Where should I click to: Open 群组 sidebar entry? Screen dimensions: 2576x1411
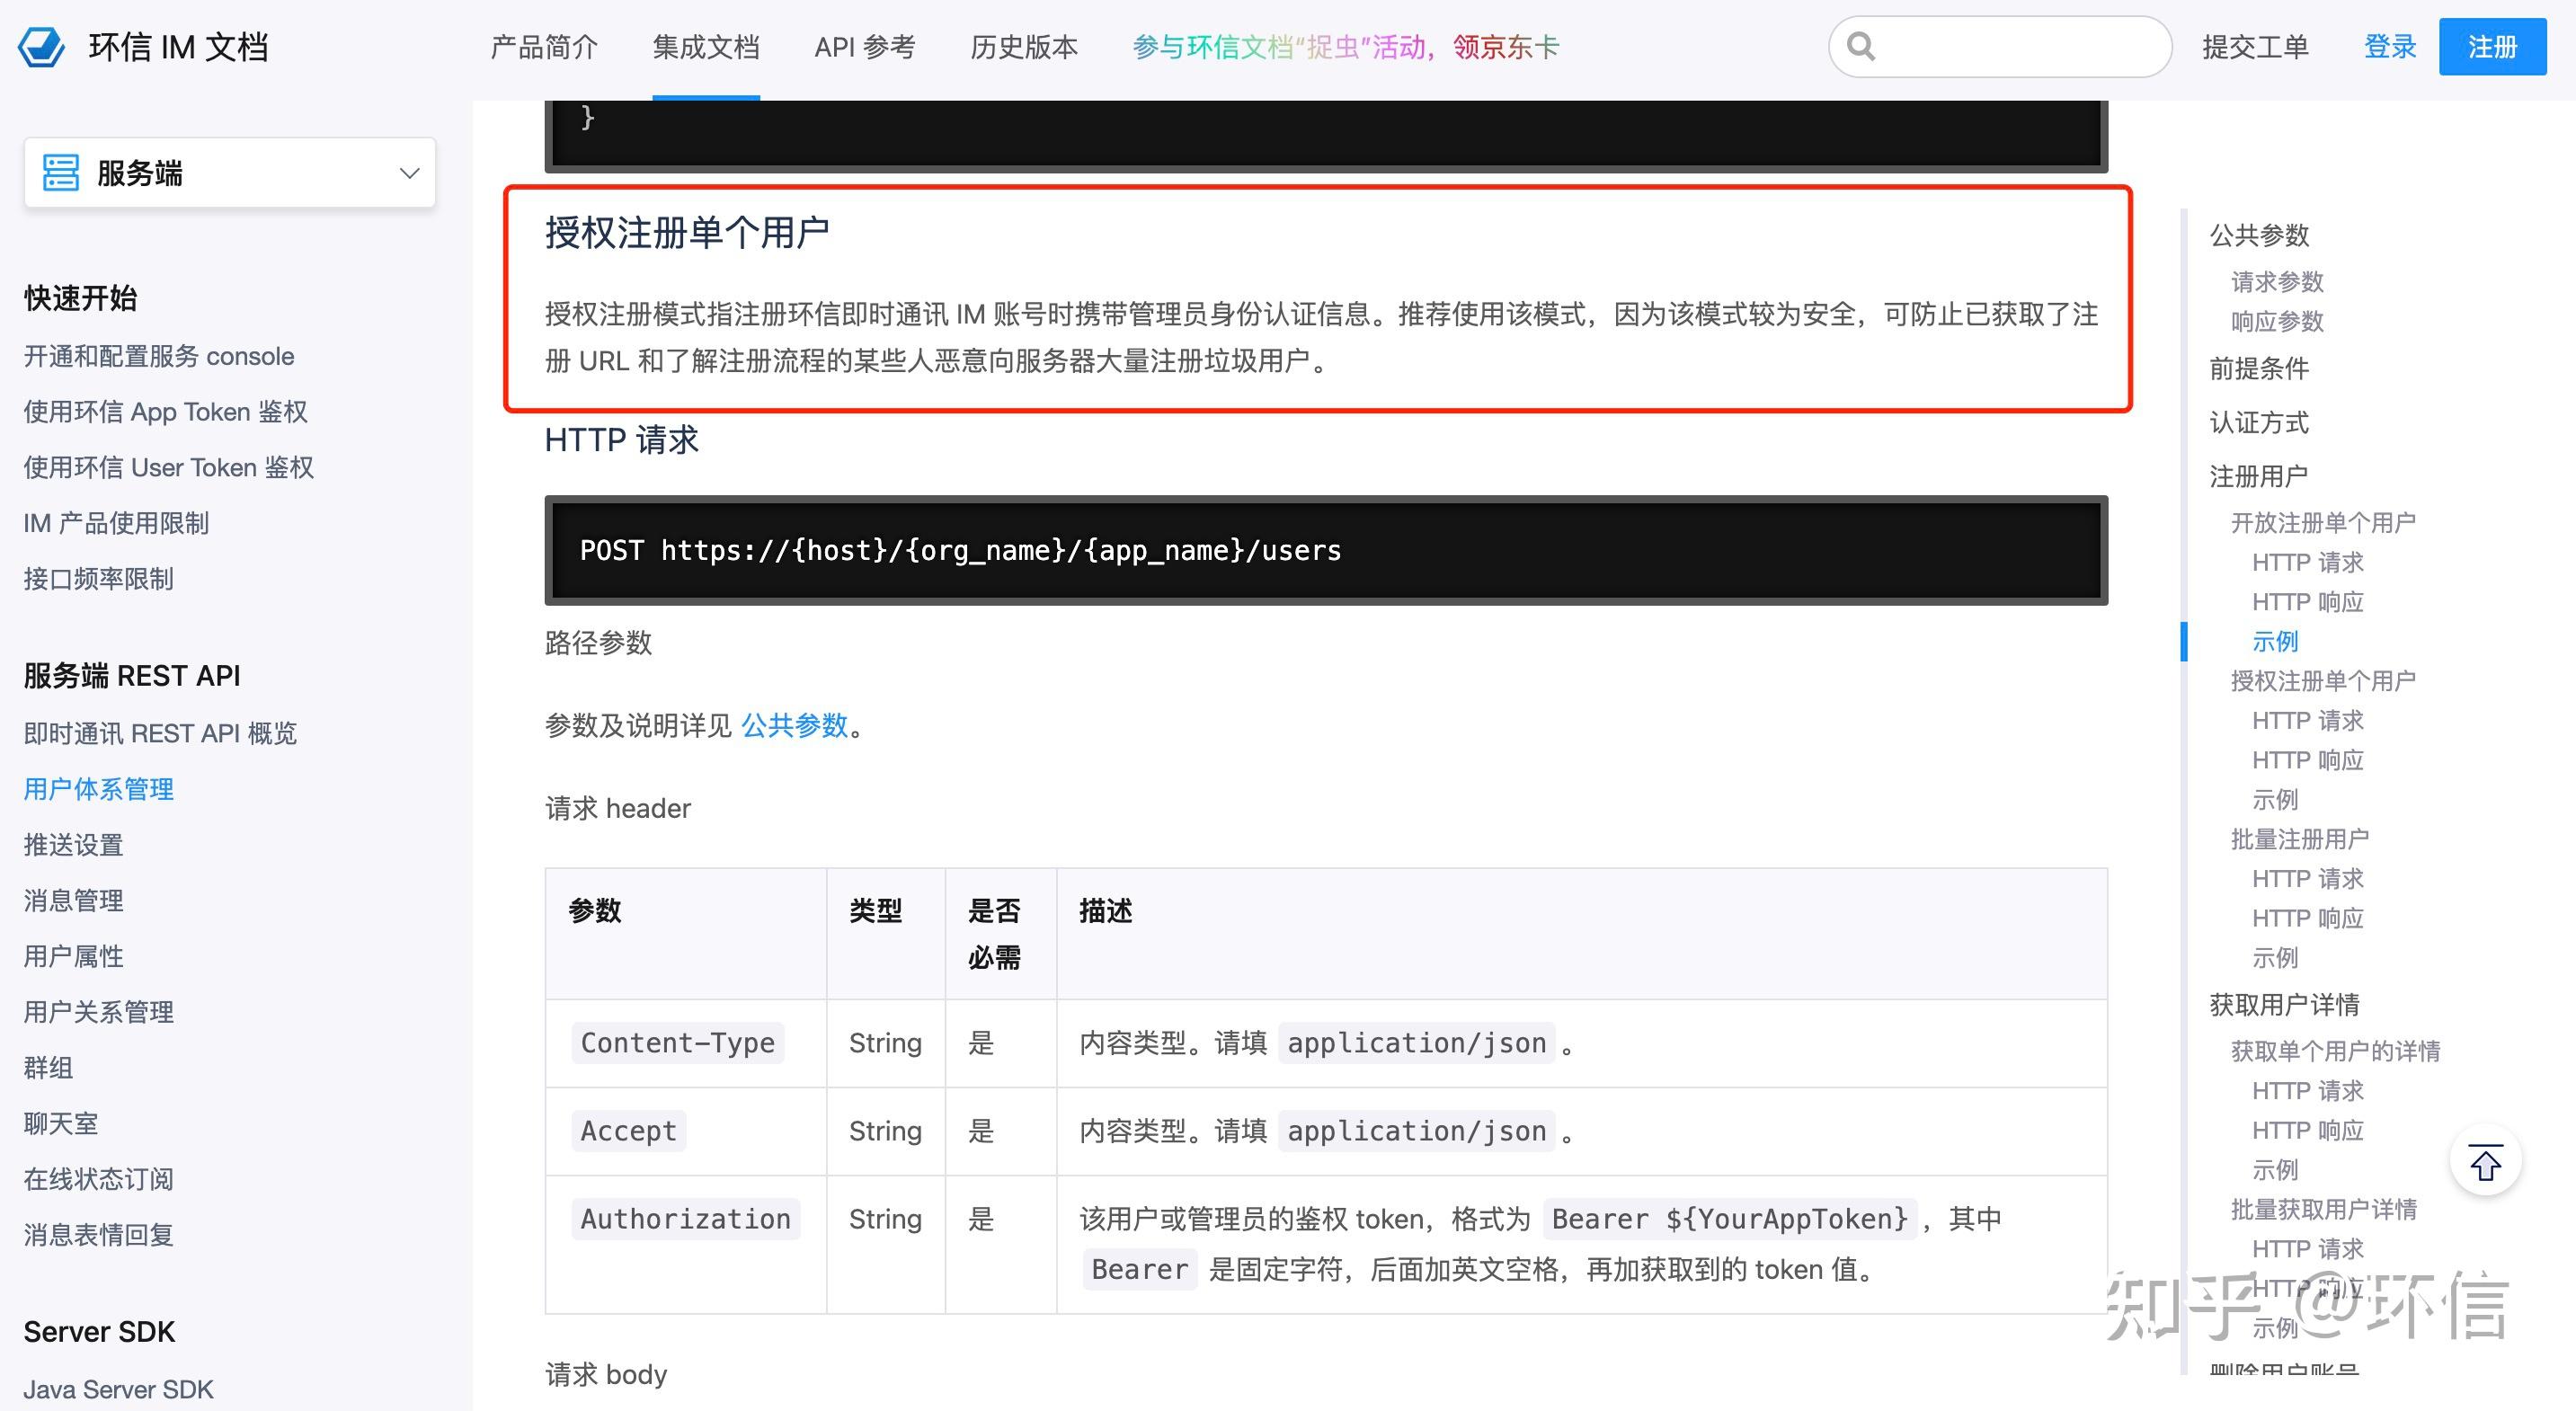click(x=49, y=1067)
